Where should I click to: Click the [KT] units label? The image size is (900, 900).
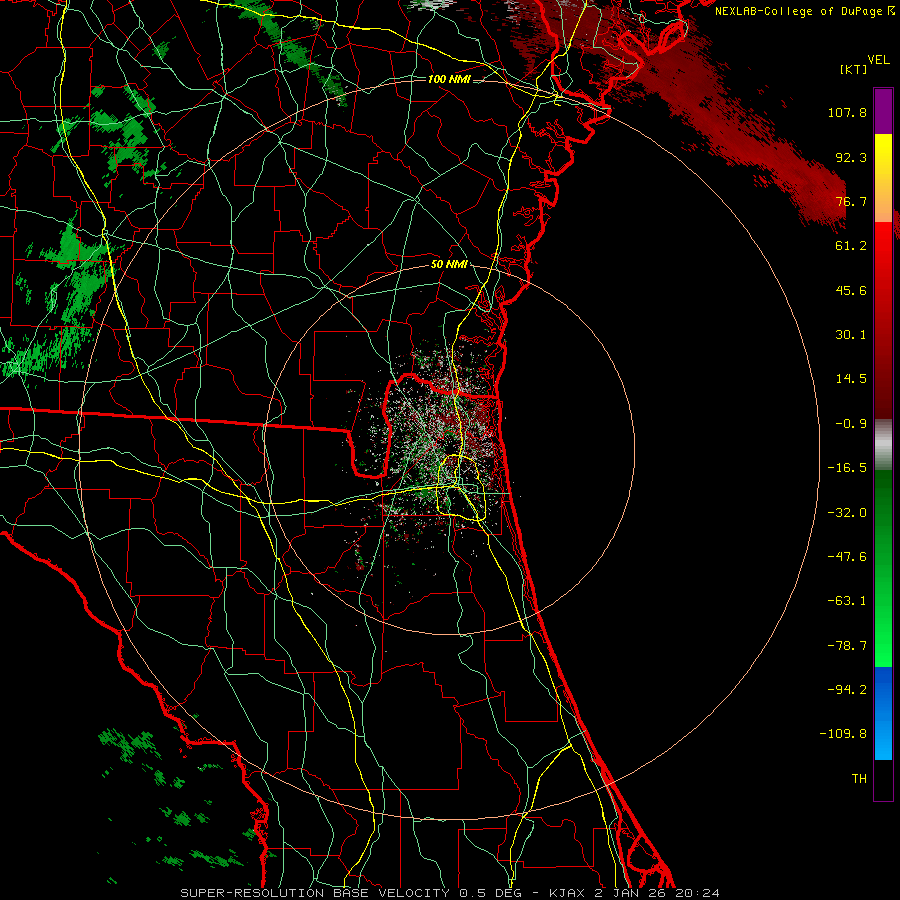tap(853, 69)
